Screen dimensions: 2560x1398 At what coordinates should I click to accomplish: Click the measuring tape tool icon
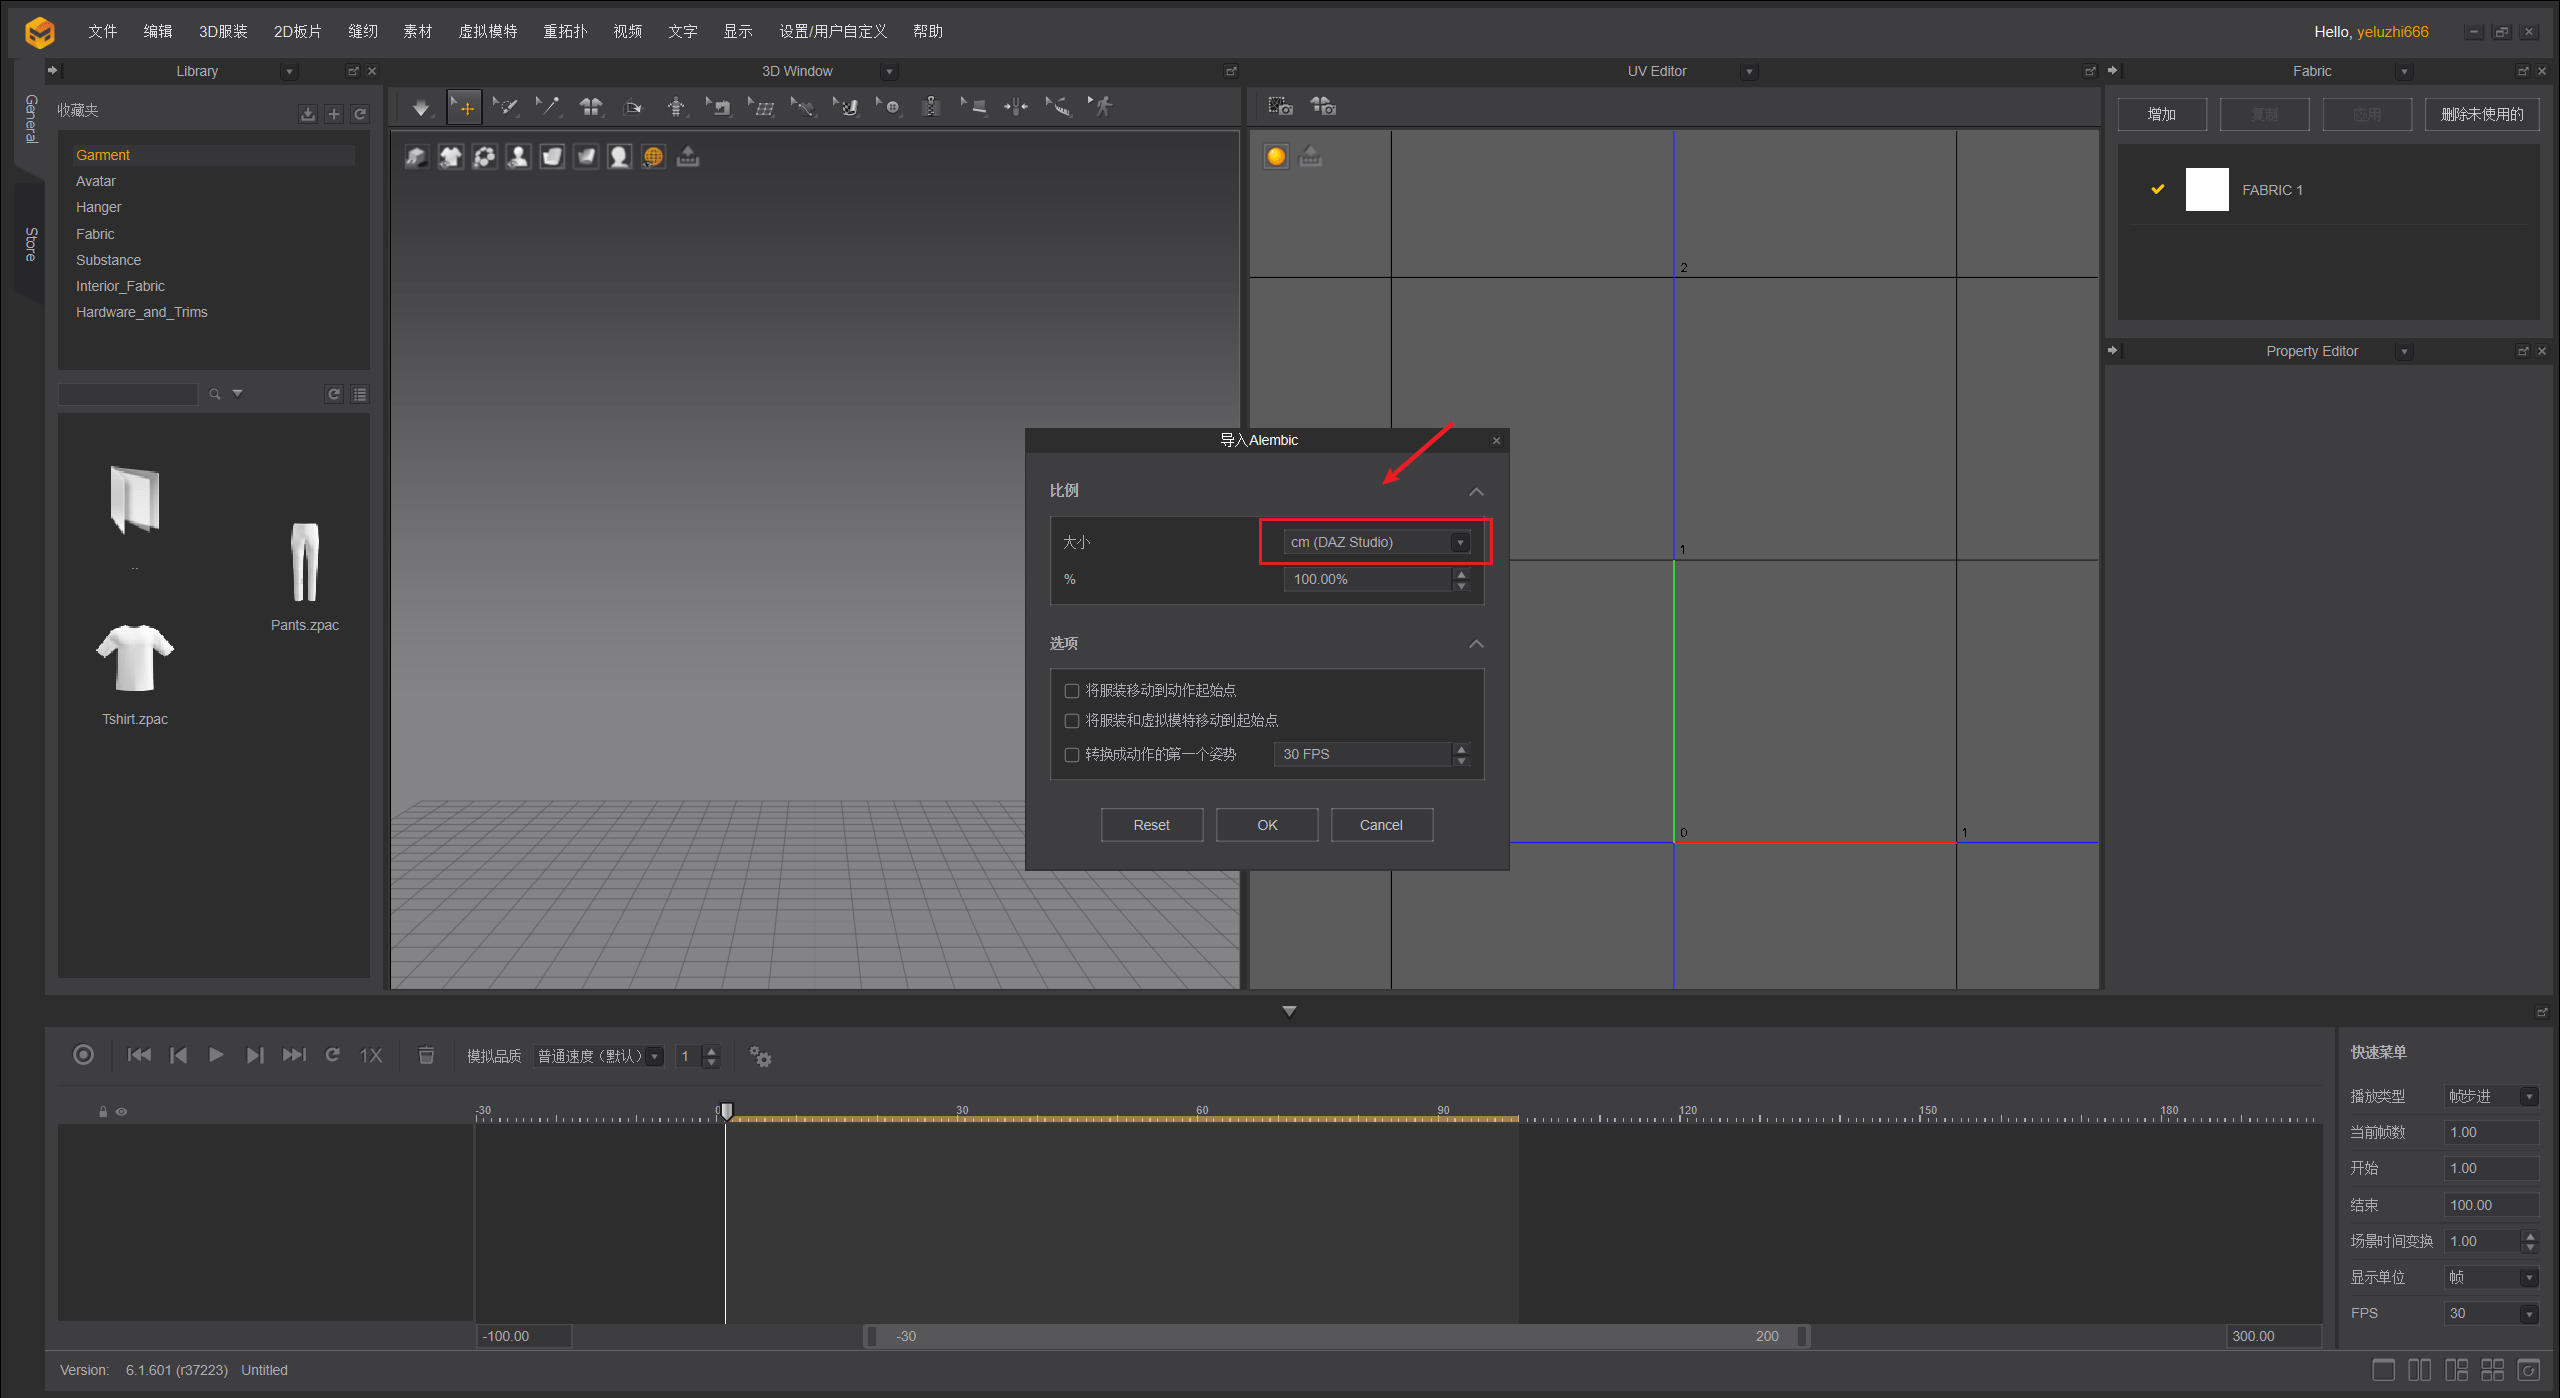[1059, 107]
